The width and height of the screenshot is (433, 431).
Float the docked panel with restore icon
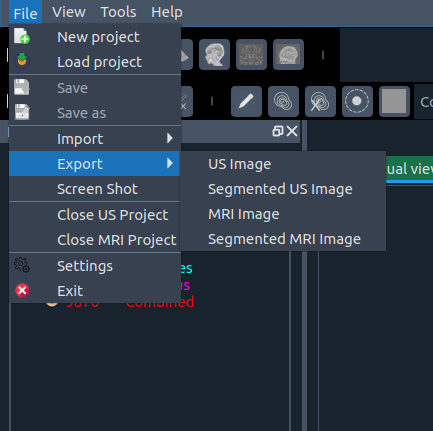[x=278, y=131]
